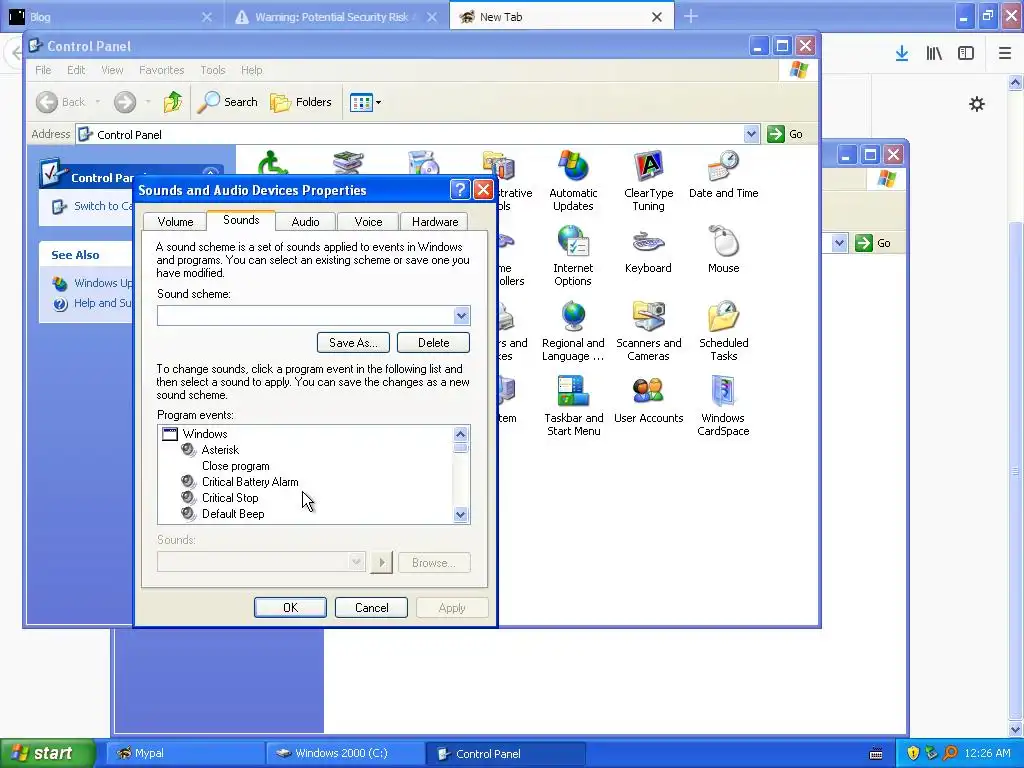1024x768 pixels.
Task: Open the Edit menu
Action: click(x=76, y=70)
